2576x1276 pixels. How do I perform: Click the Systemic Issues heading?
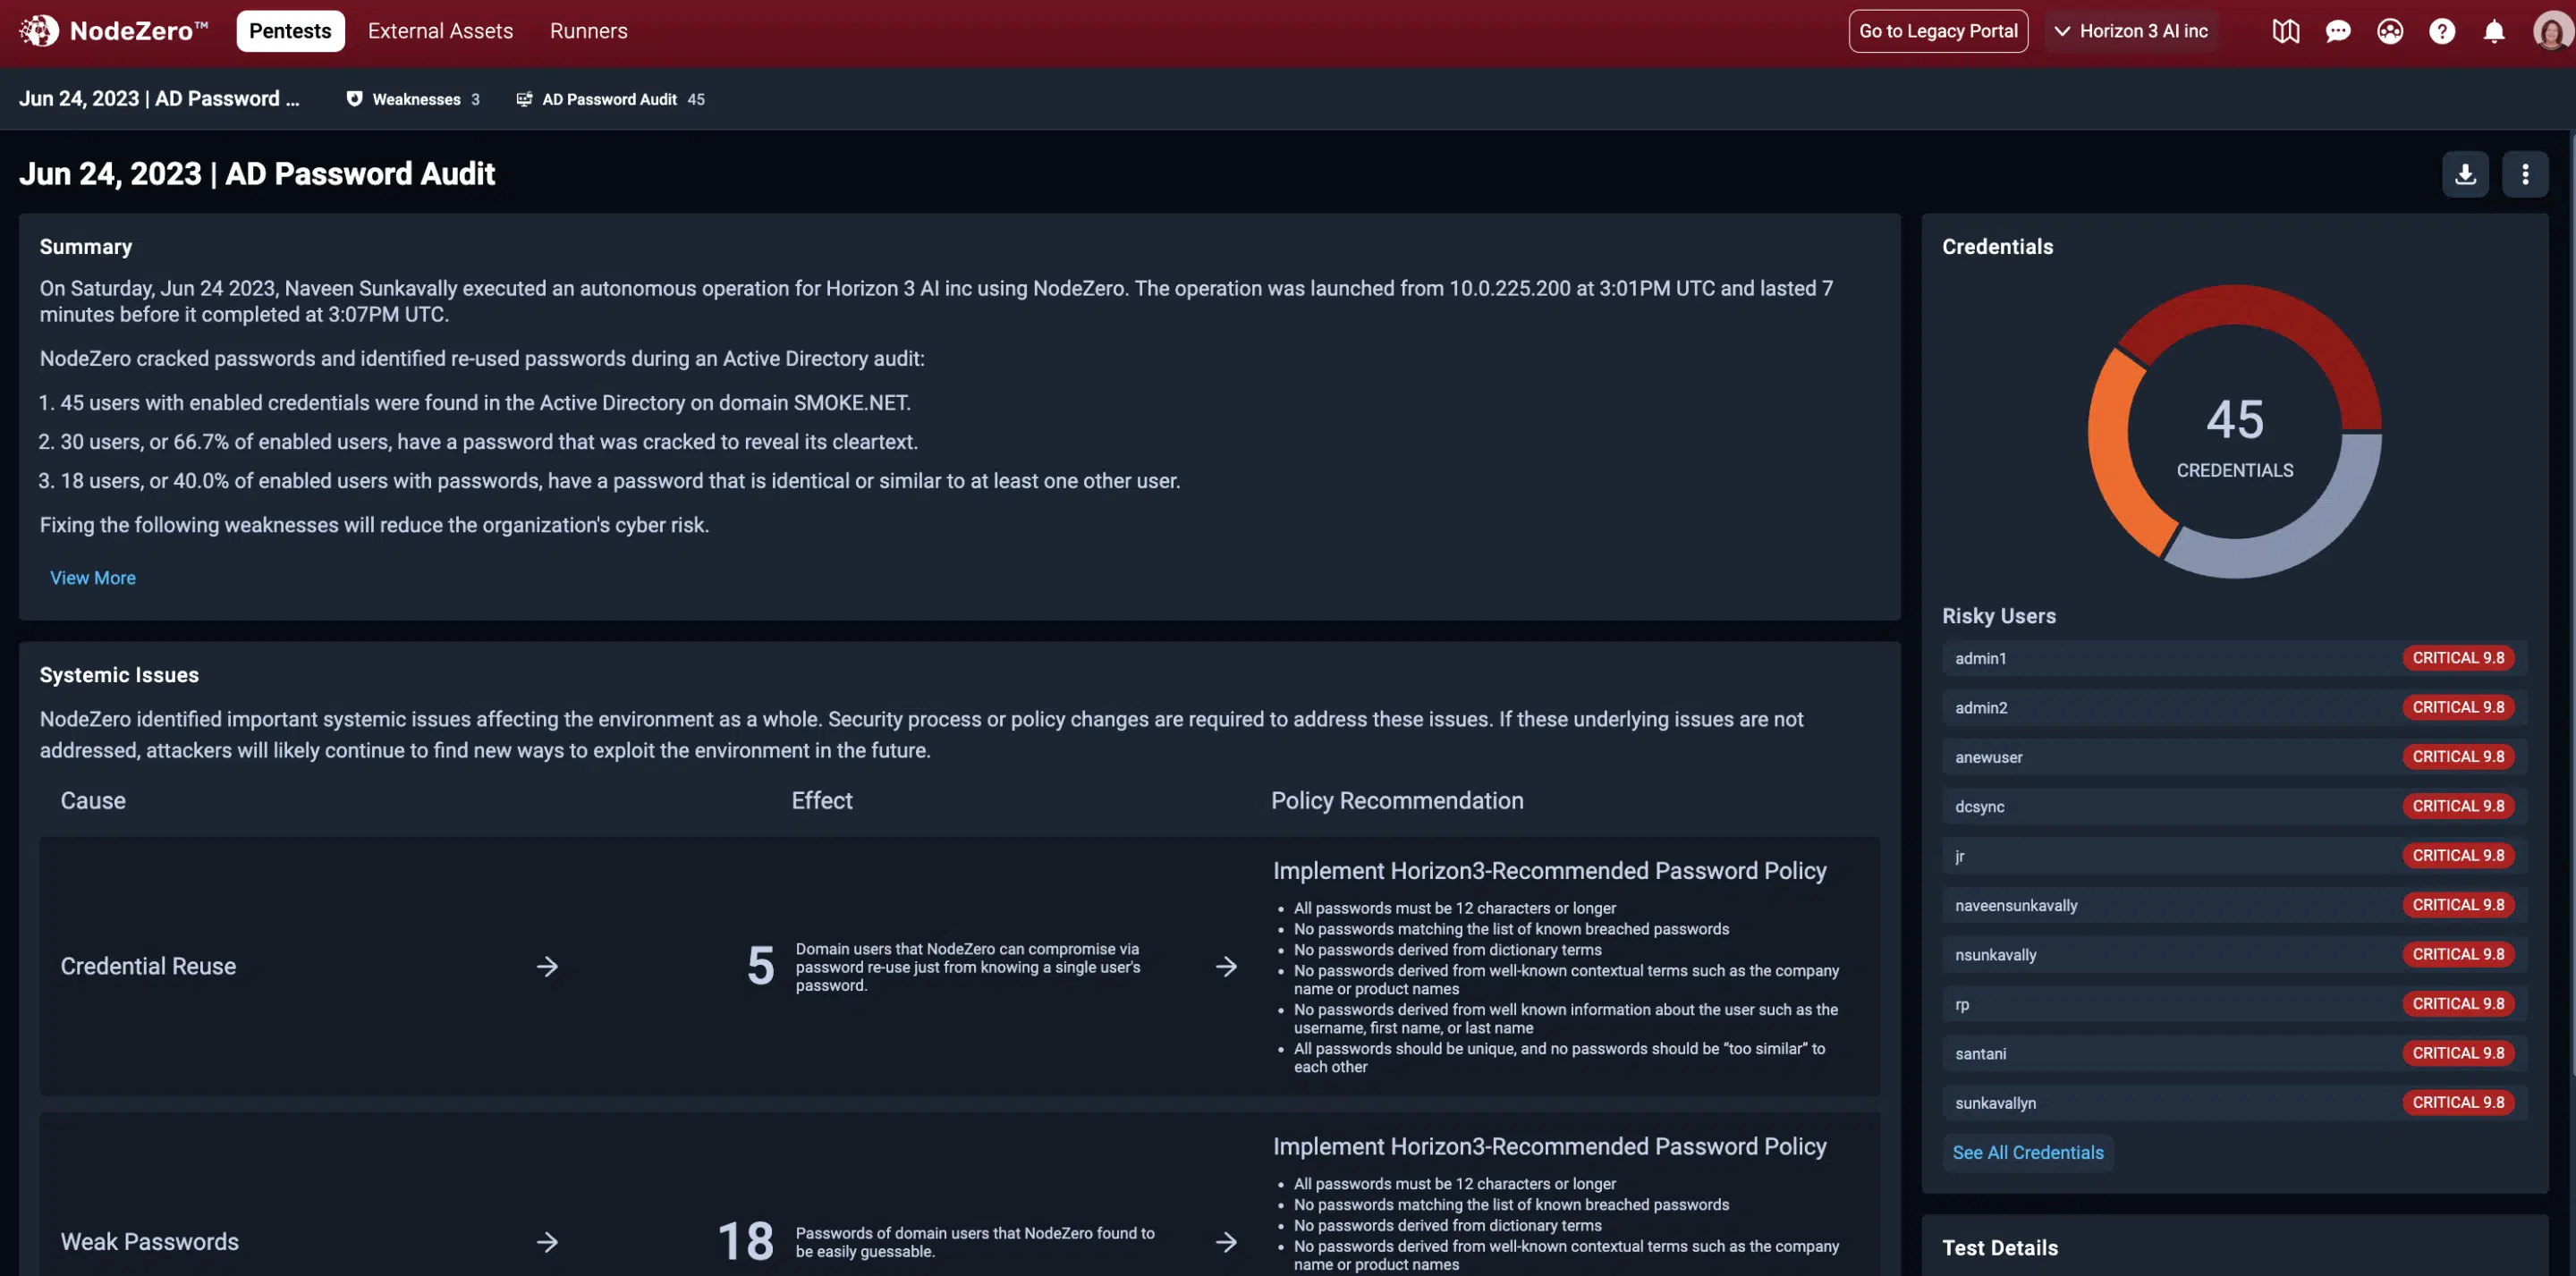point(119,674)
